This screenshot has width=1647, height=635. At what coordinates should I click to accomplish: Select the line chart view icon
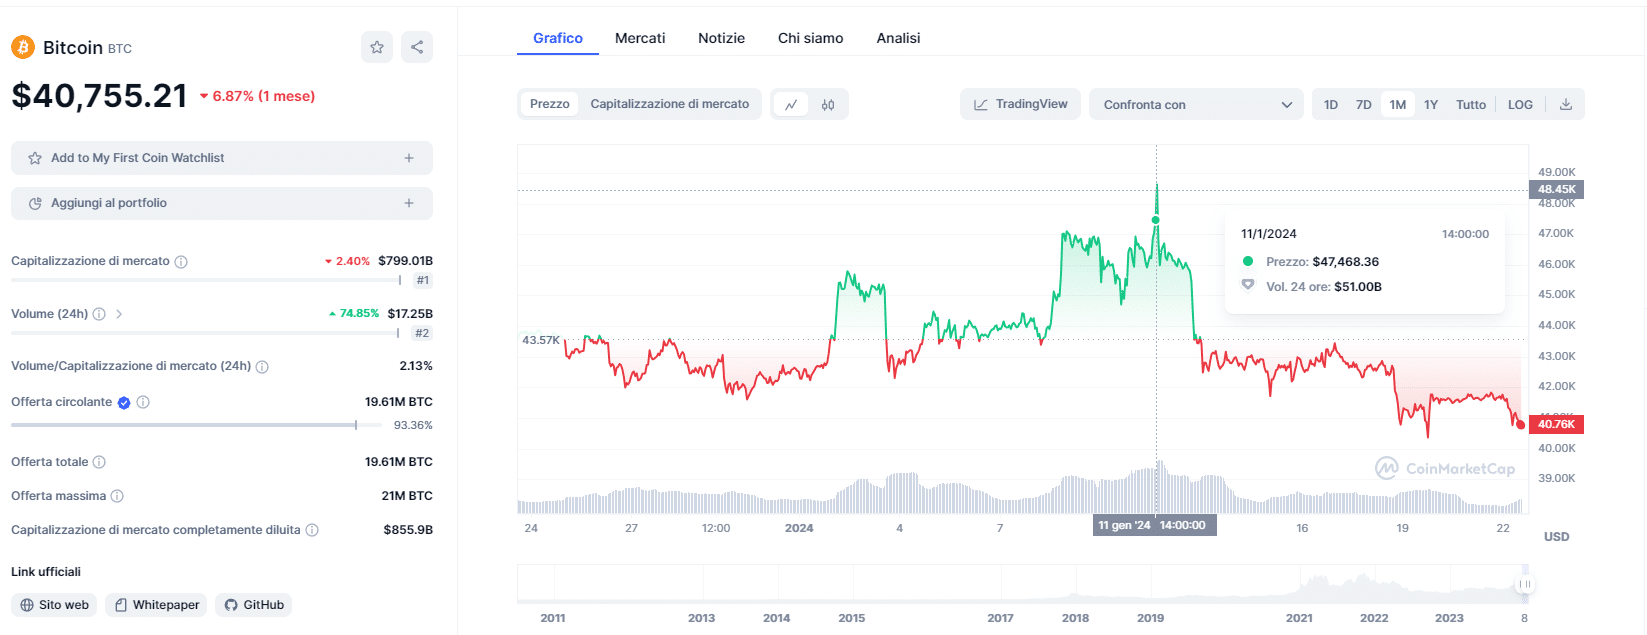(791, 104)
